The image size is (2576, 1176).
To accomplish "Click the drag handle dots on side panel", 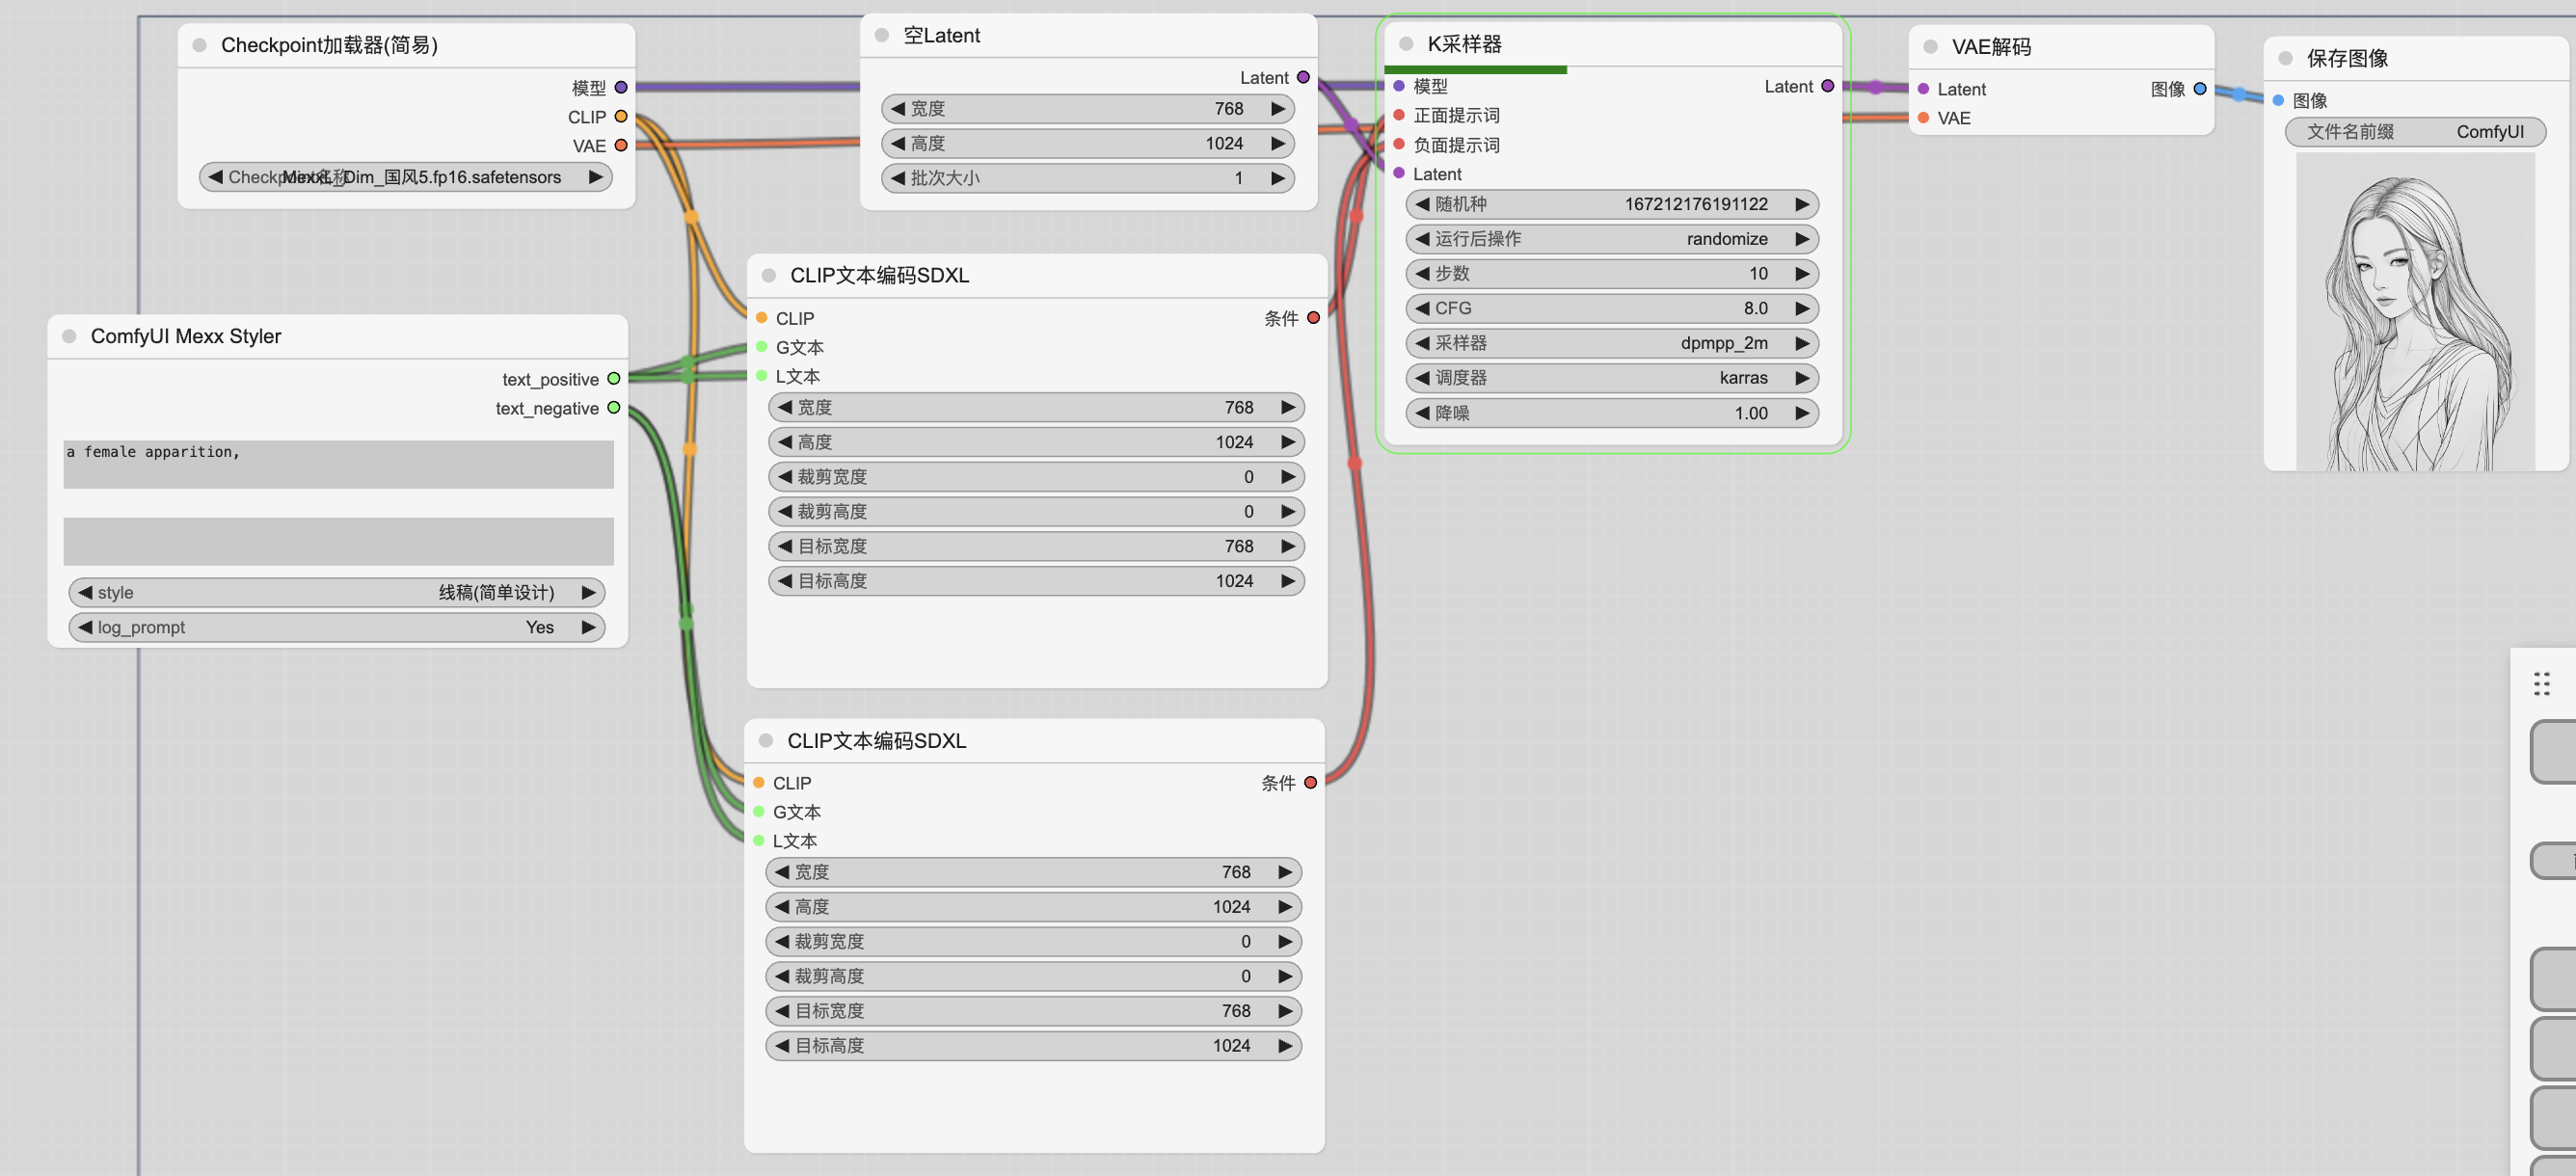I will [x=2541, y=684].
